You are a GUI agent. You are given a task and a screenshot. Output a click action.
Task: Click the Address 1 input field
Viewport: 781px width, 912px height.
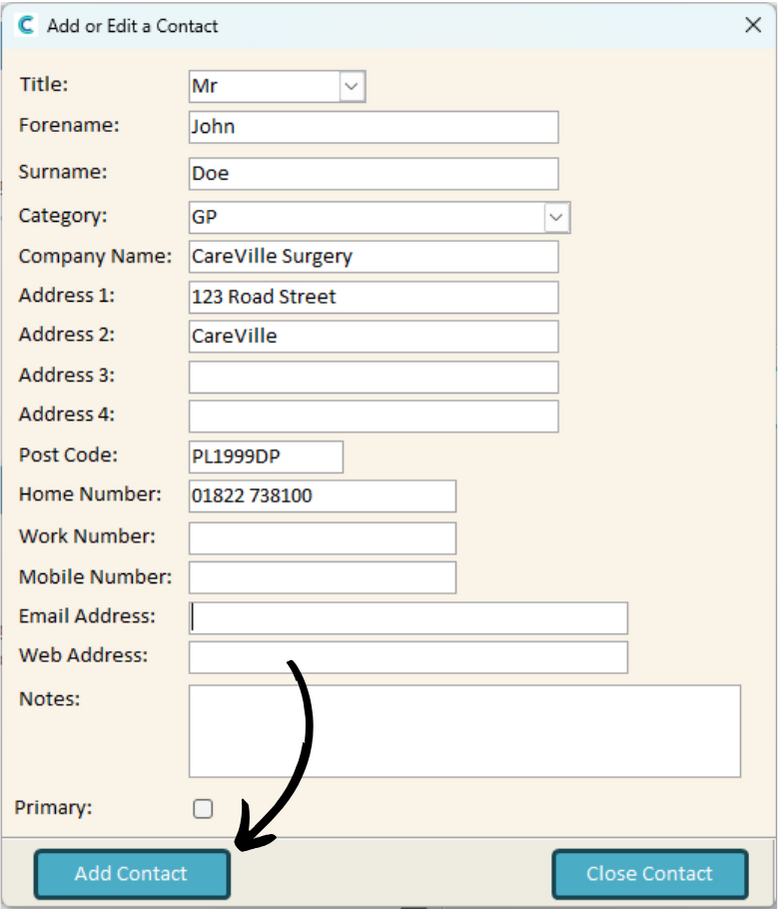[373, 297]
